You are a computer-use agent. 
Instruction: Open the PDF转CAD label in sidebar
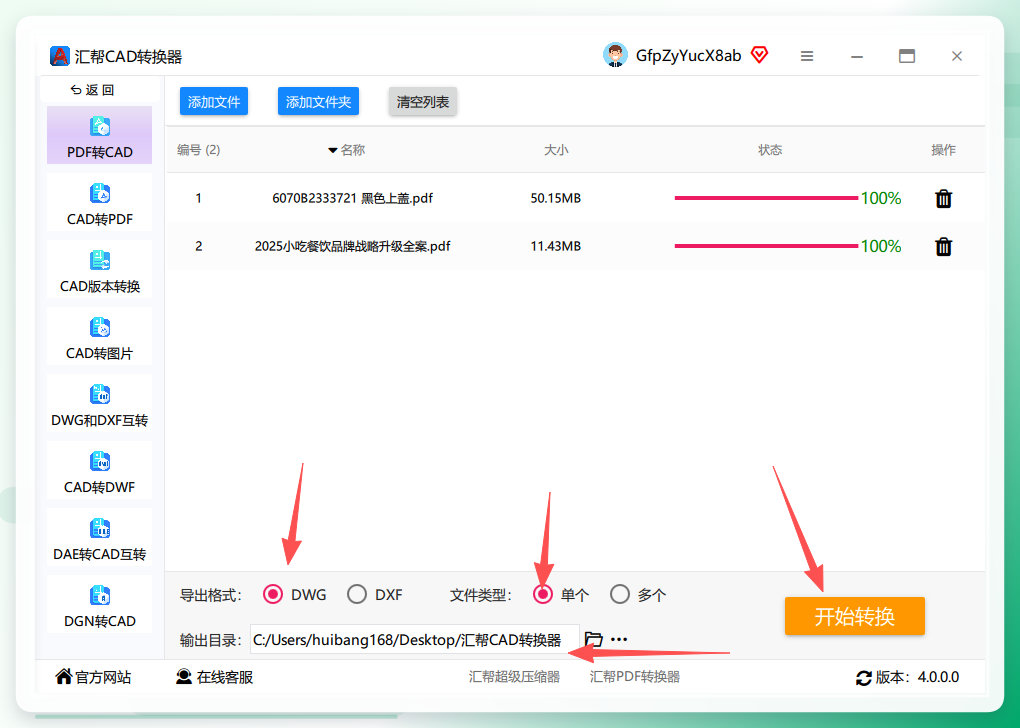click(100, 152)
